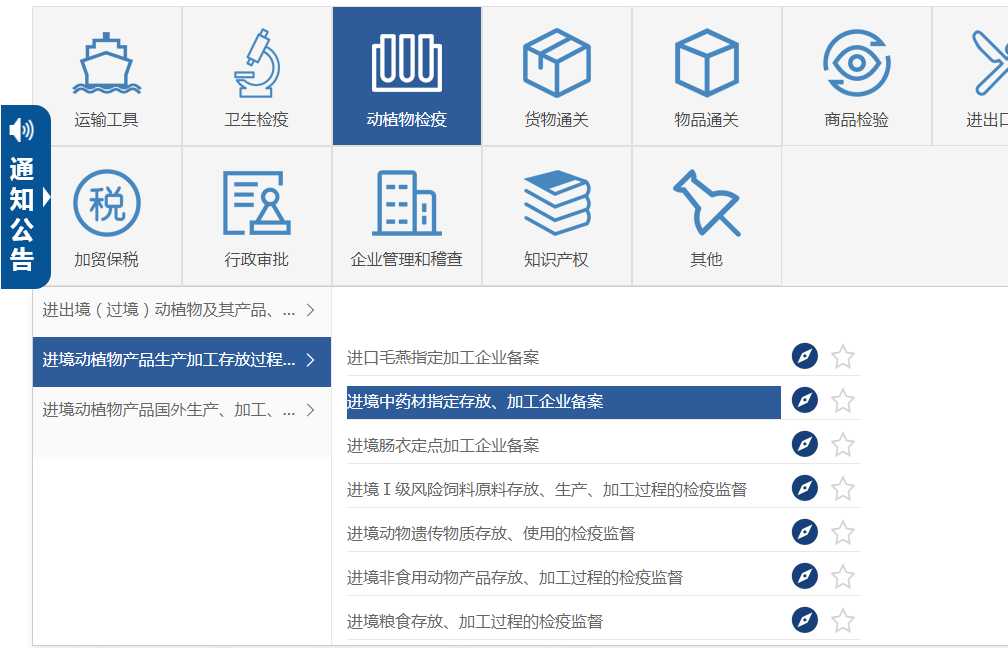Open the building icon for 企业管理和稽查
1008x648 pixels.
[x=406, y=203]
